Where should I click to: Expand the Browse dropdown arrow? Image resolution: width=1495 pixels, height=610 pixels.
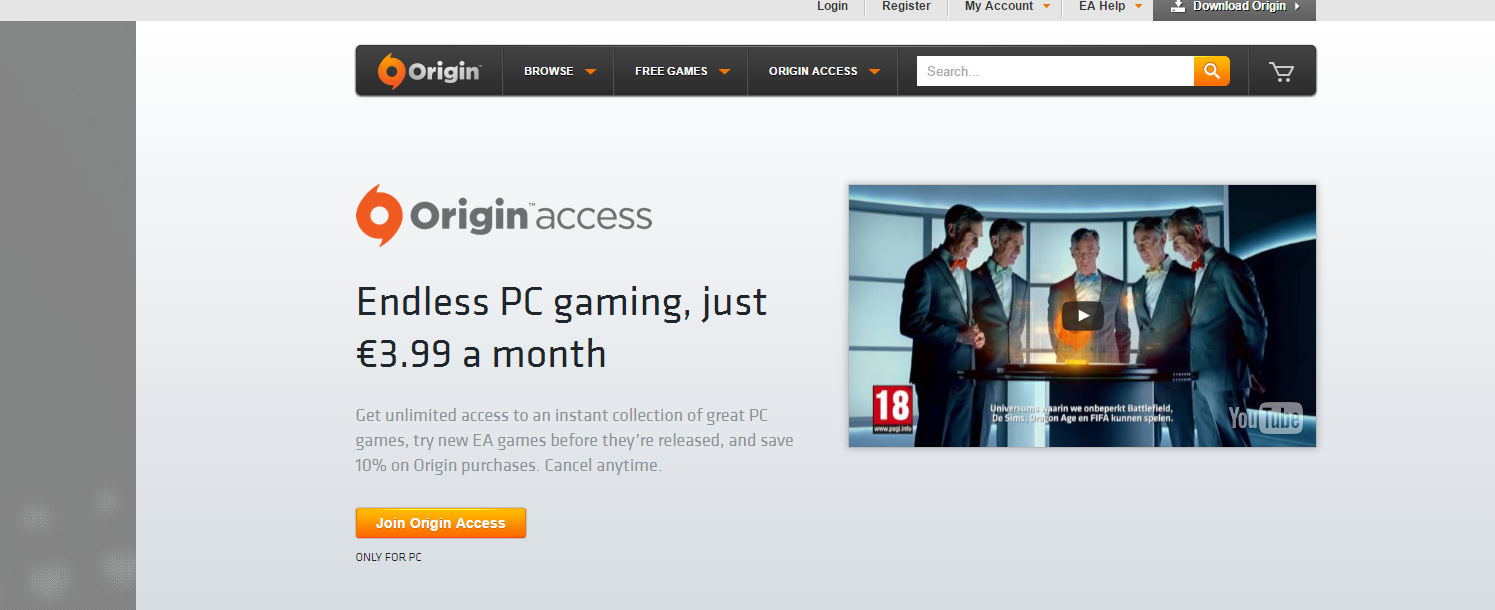coord(590,72)
